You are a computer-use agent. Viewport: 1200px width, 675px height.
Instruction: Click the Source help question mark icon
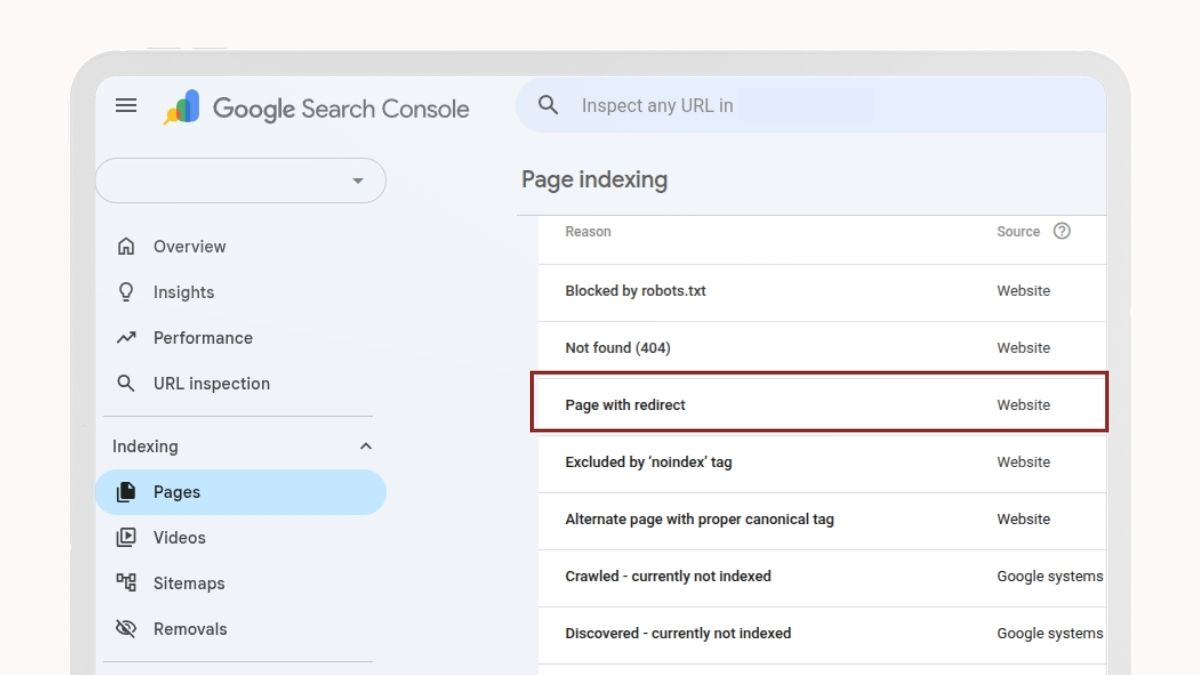tap(1062, 231)
